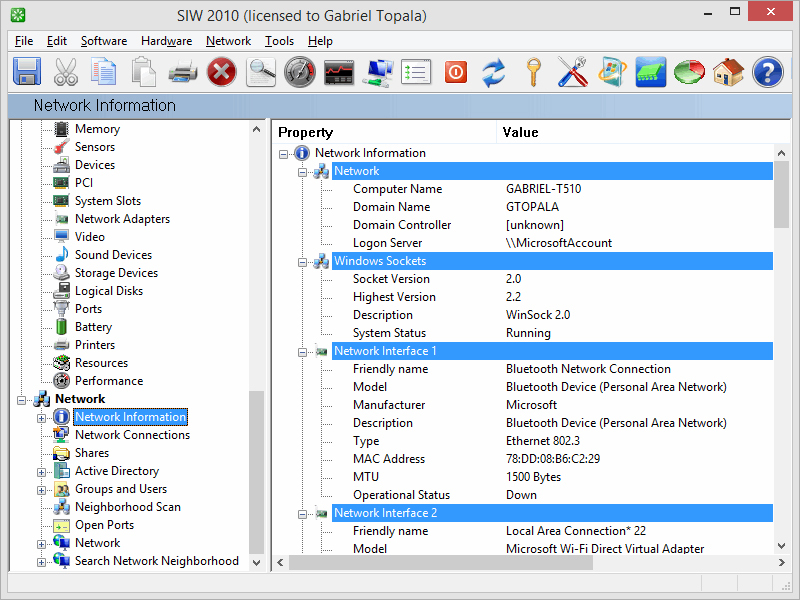Click the right pane scroll down arrow
The height and width of the screenshot is (600, 800).
(781, 545)
